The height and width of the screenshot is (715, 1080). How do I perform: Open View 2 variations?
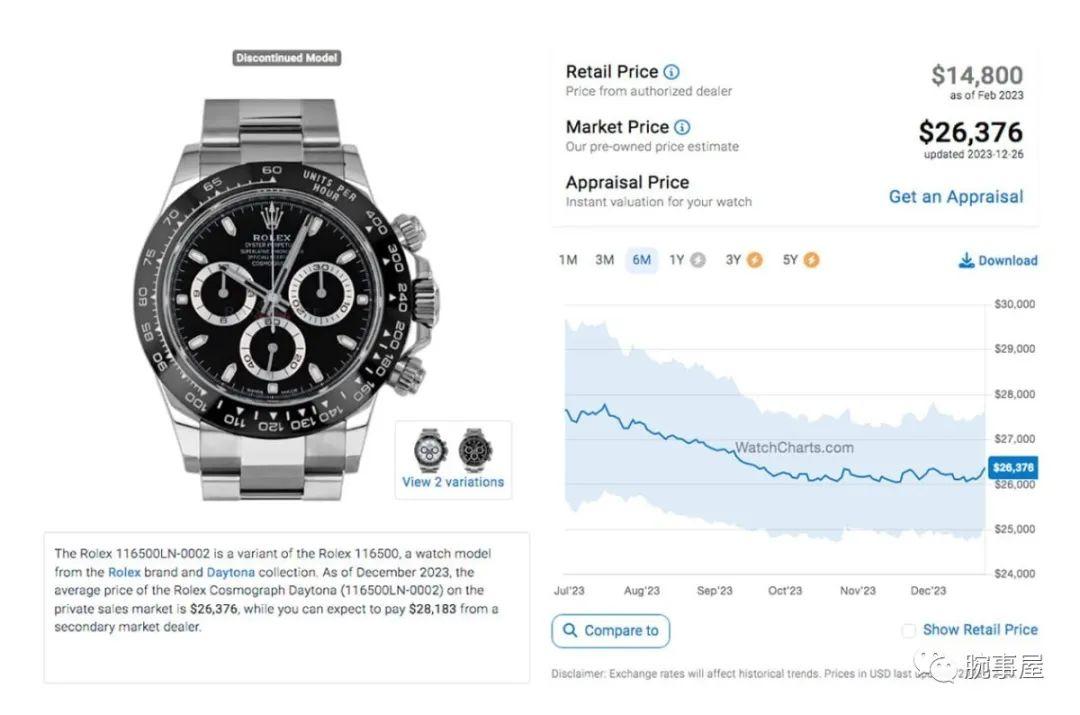pos(453,482)
